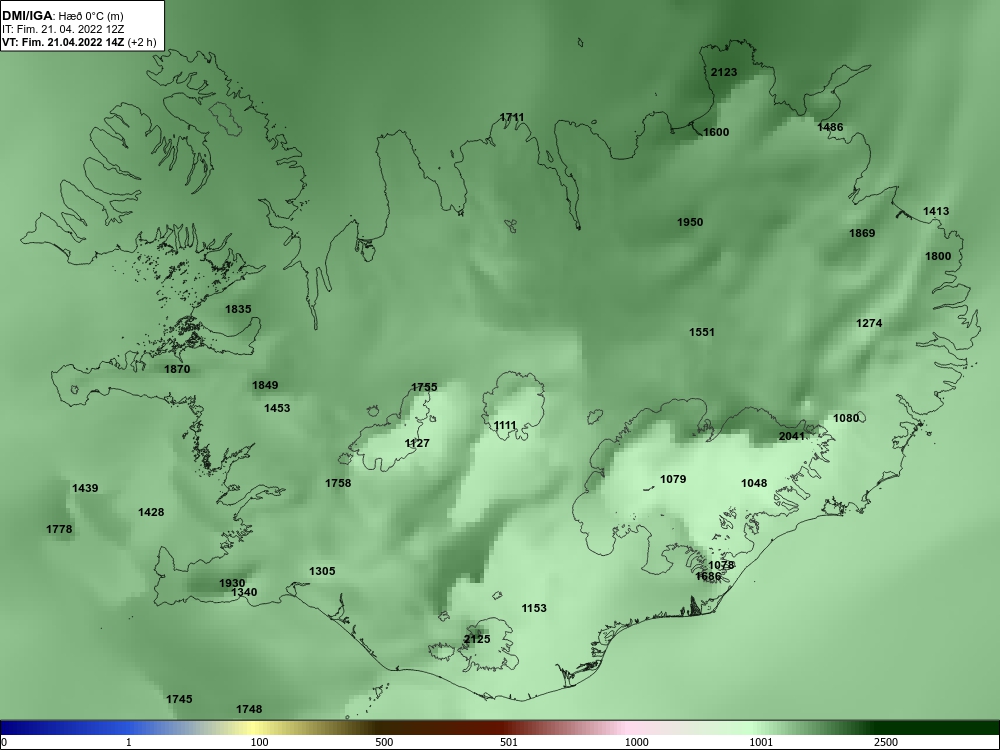This screenshot has height=750, width=1000.
Task: Click the 100 tick on the color scale
Action: [260, 742]
